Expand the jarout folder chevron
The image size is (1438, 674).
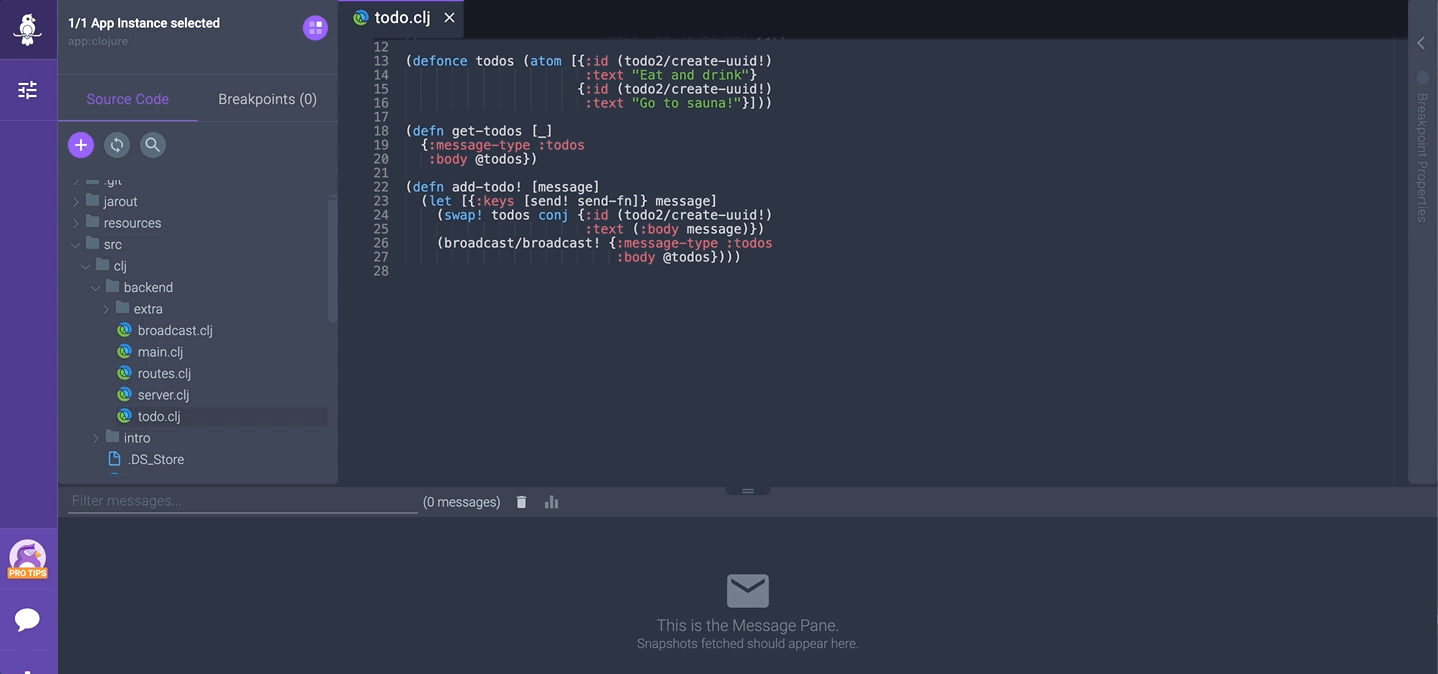click(76, 202)
